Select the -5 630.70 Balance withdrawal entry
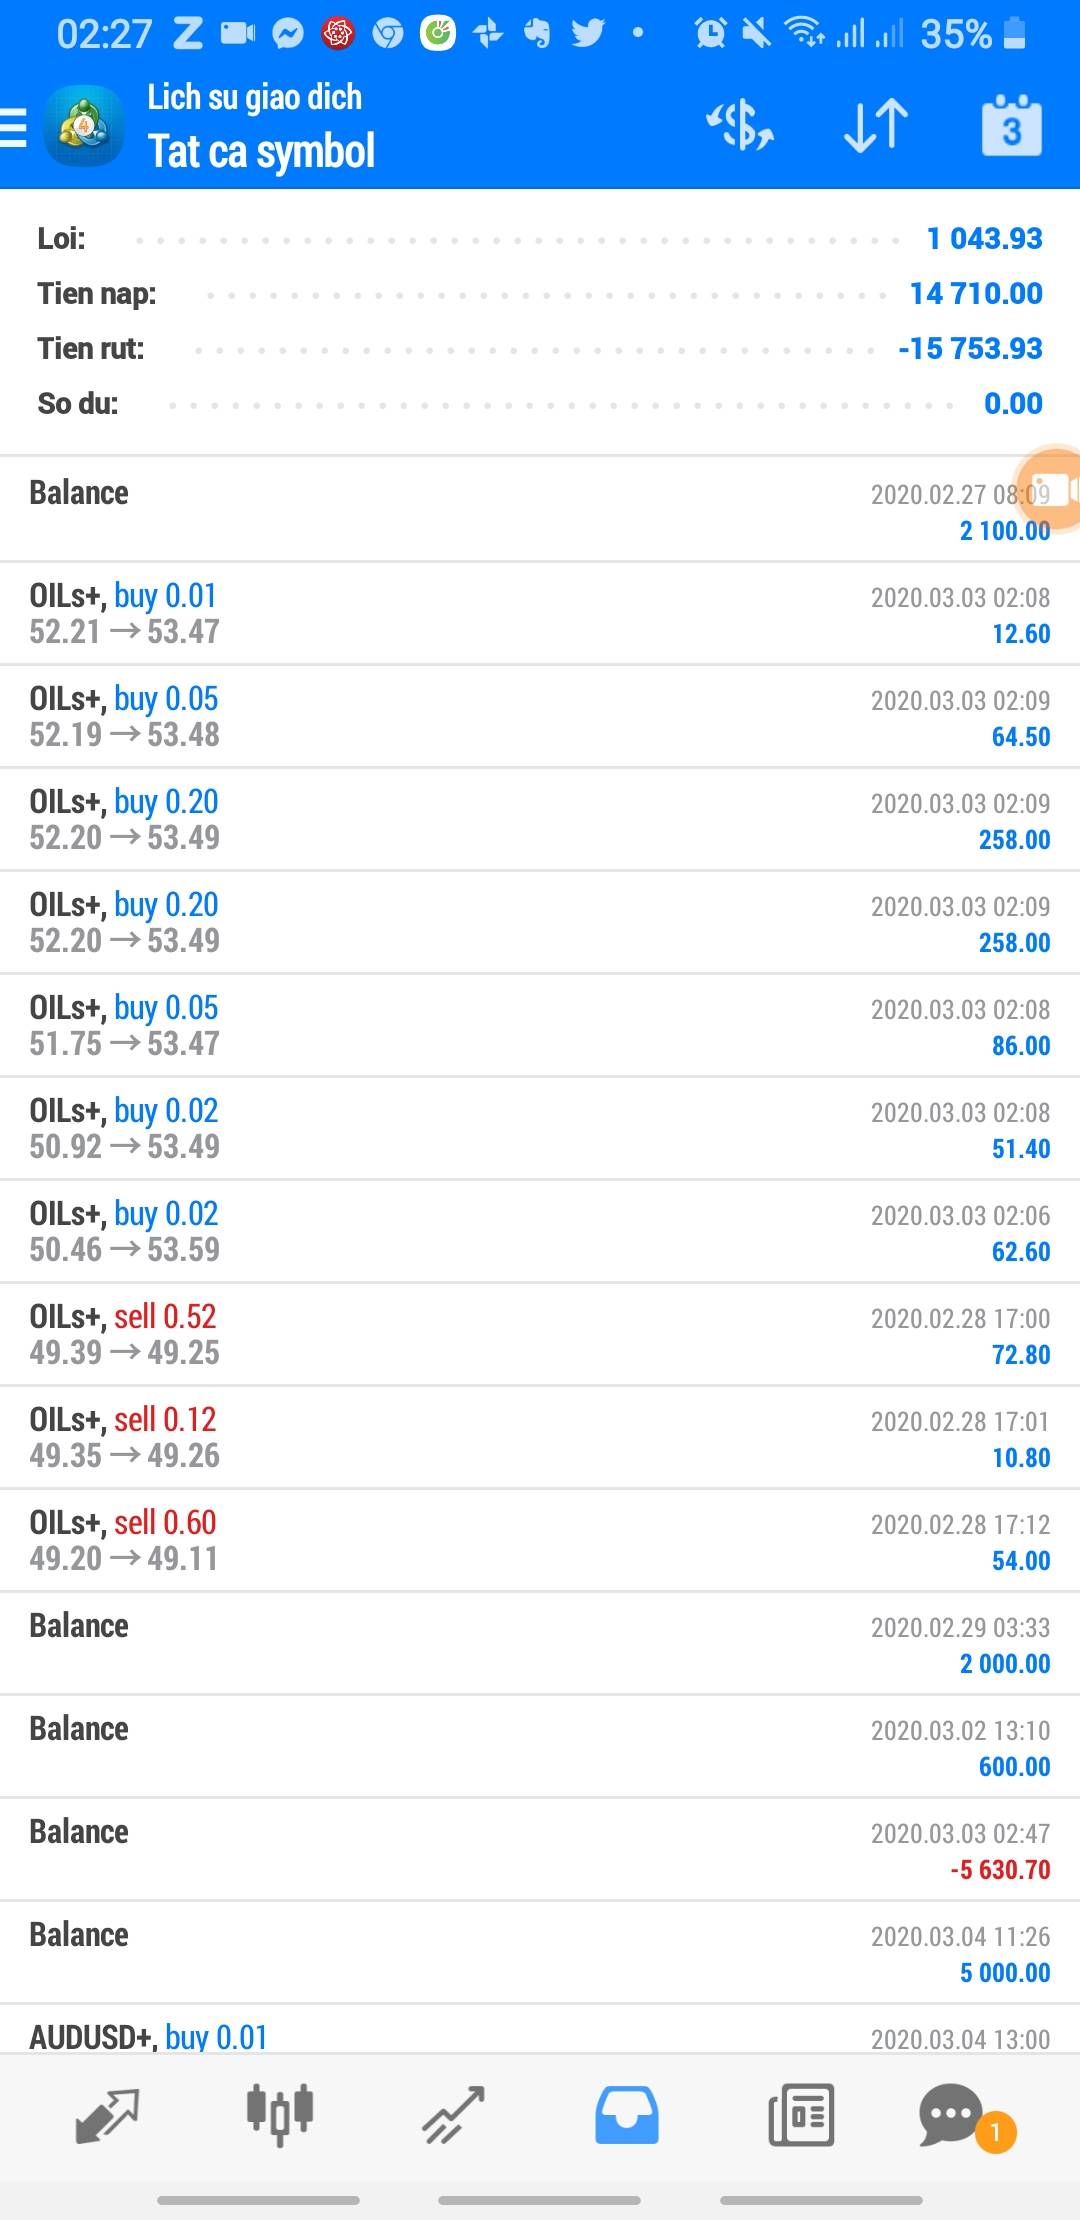 (540, 1850)
